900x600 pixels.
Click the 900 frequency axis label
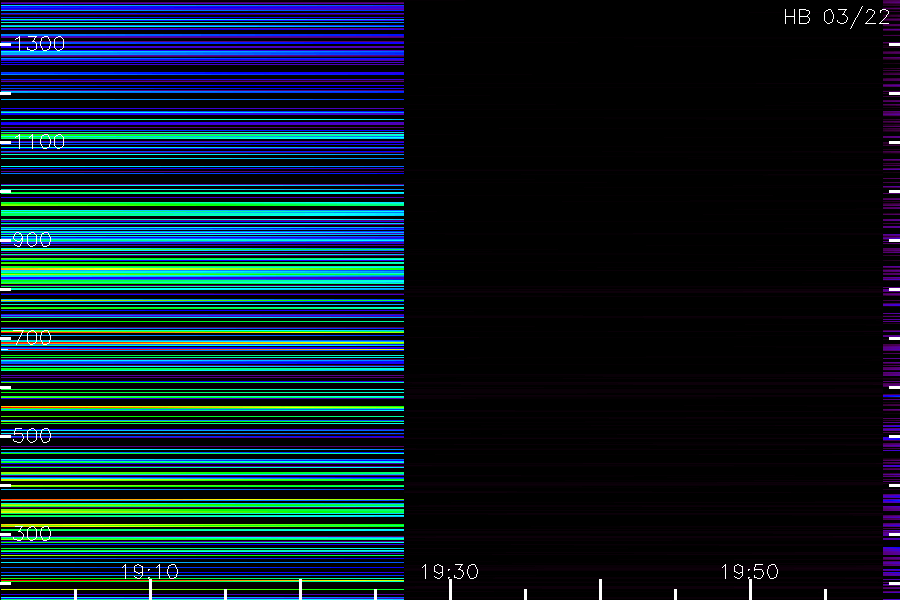point(32,239)
